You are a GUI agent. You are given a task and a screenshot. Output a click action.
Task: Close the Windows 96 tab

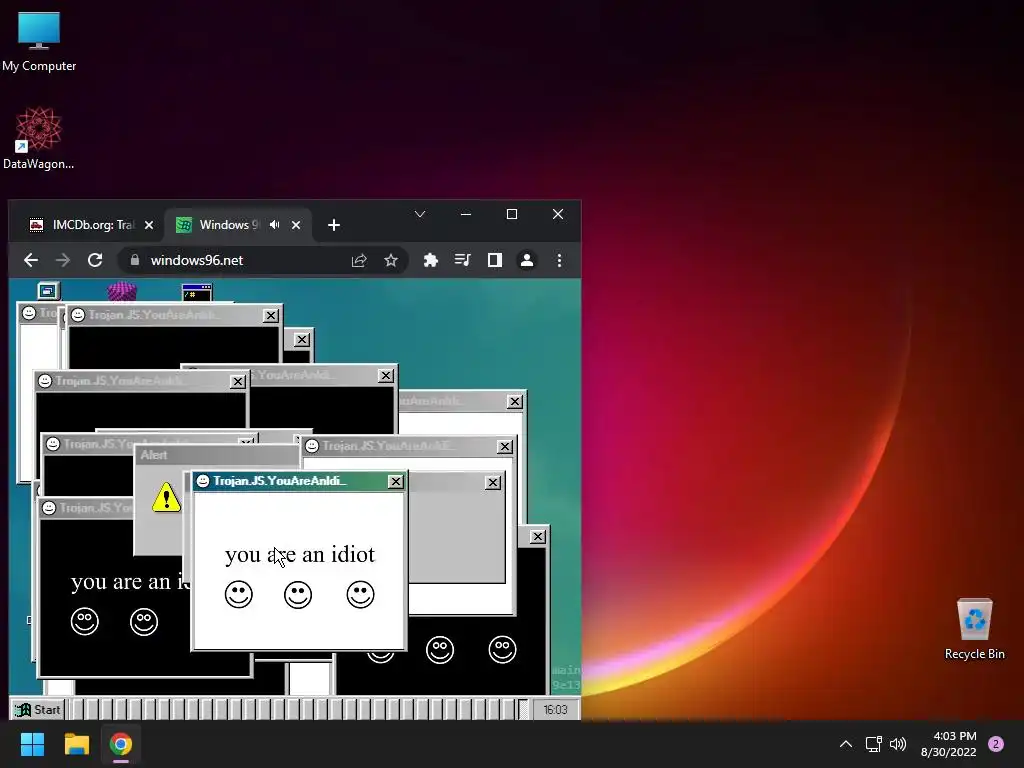coord(296,225)
